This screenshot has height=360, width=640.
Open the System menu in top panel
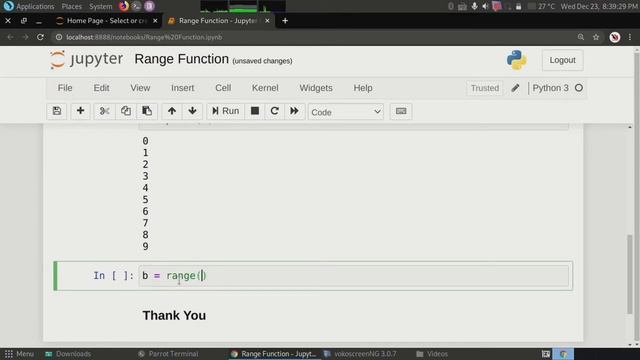(100, 6)
